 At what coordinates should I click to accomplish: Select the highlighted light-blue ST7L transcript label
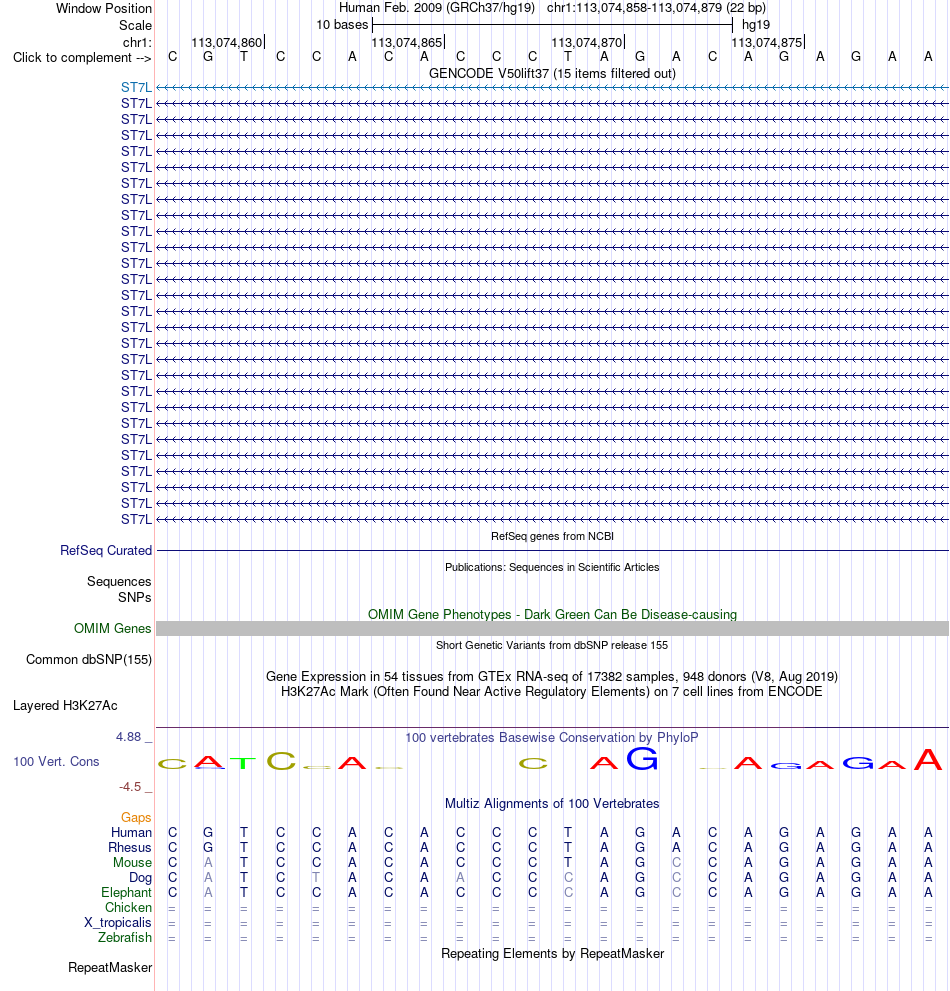click(x=137, y=87)
